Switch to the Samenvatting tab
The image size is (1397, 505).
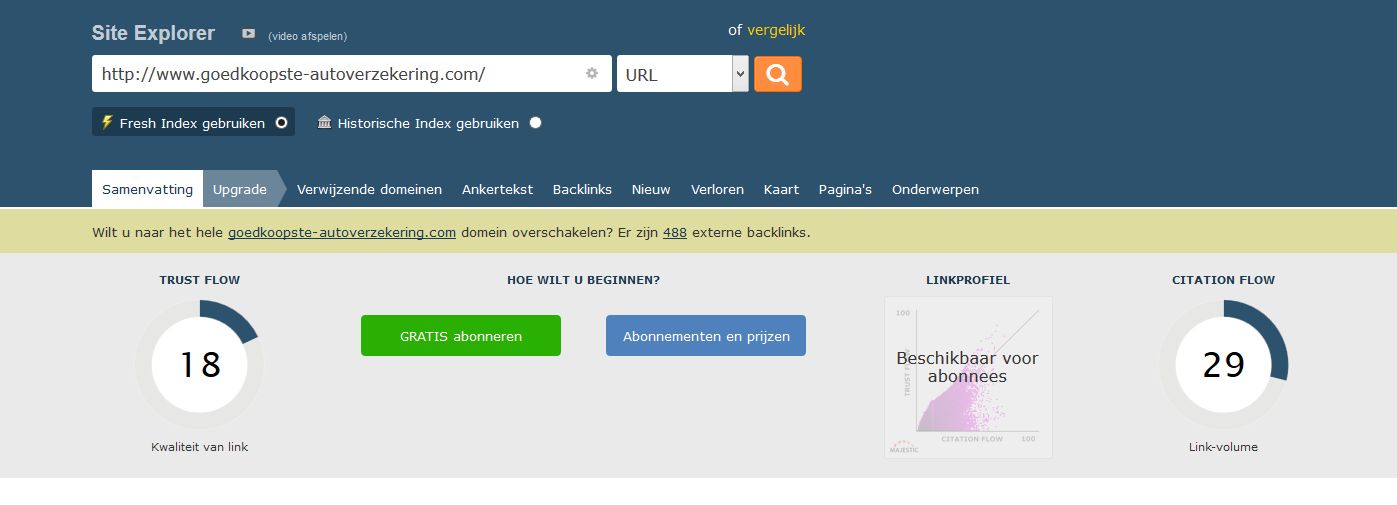pyautogui.click(x=147, y=189)
